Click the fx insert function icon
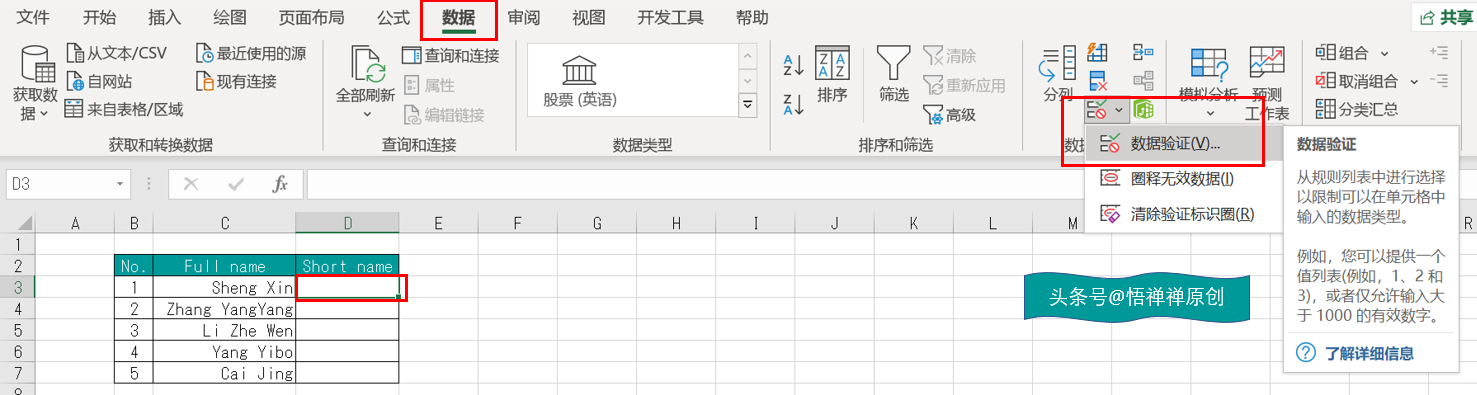1477x395 pixels. (x=281, y=184)
